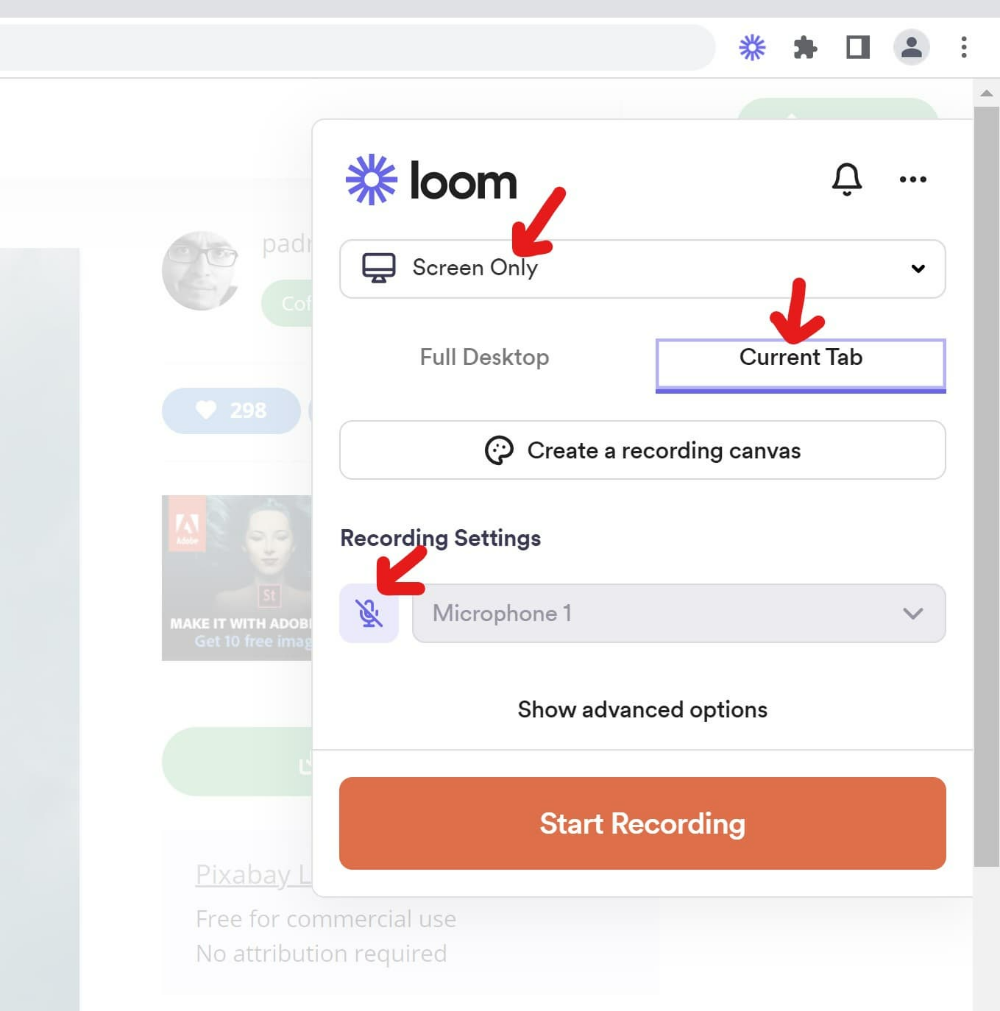Click the Start Recording button
This screenshot has width=1000, height=1011.
tap(642, 823)
